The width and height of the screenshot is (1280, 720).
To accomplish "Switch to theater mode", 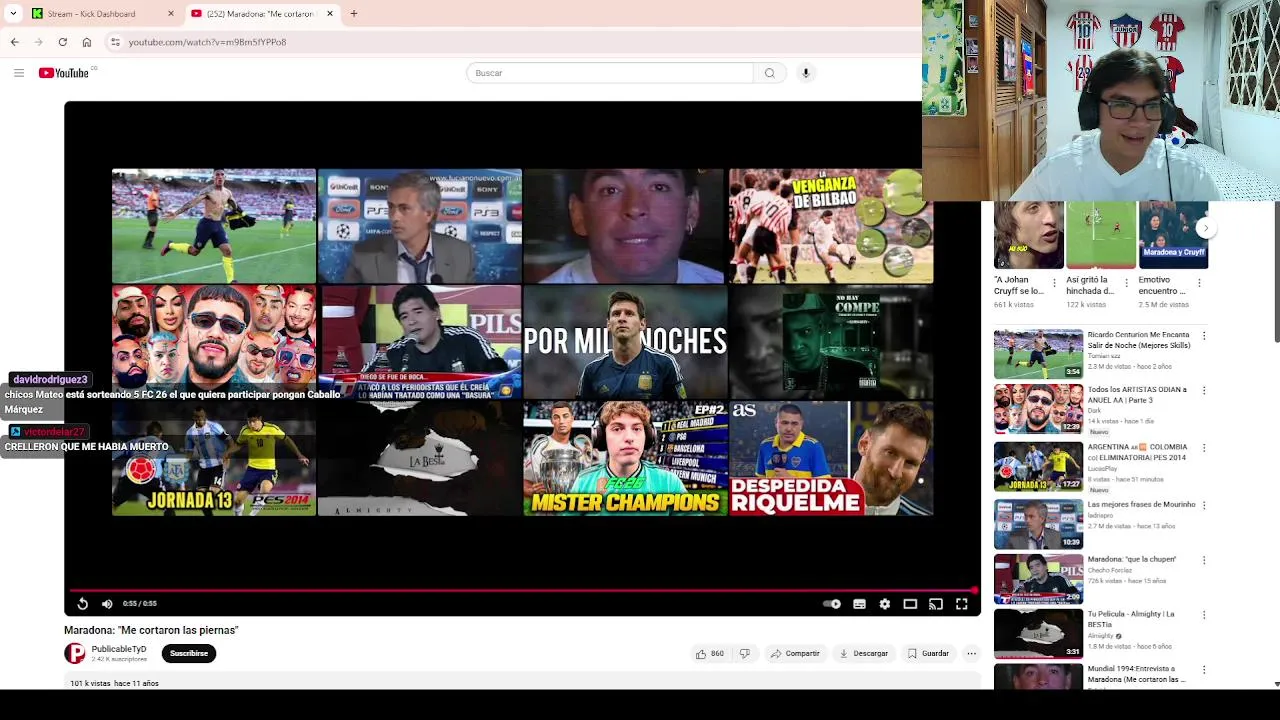I will click(910, 604).
